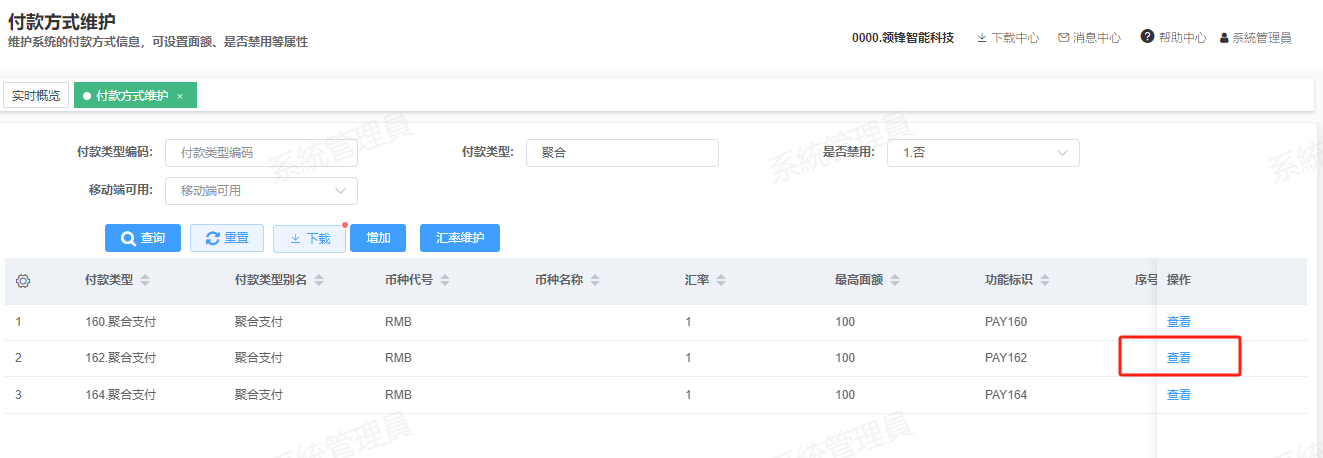This screenshot has height=458, width=1323.
Task: Click the 查询 search button
Action: (x=143, y=238)
